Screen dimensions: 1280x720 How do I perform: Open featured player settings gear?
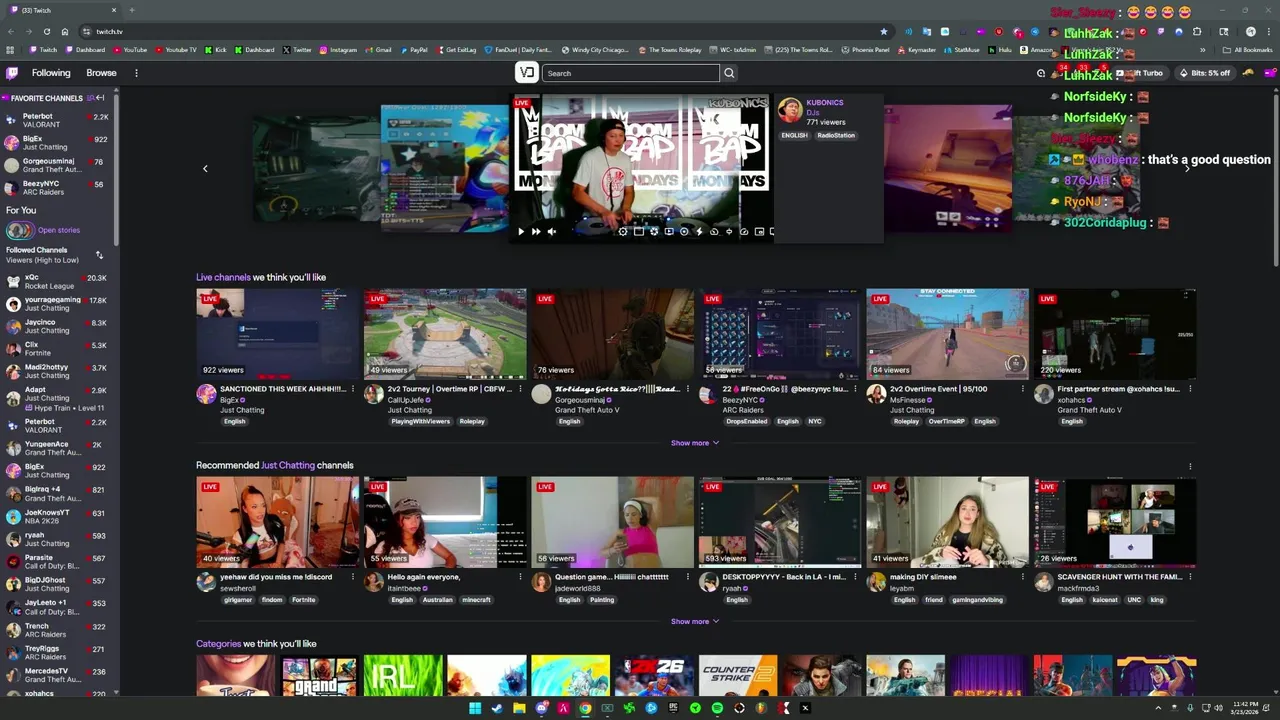pyautogui.click(x=623, y=231)
